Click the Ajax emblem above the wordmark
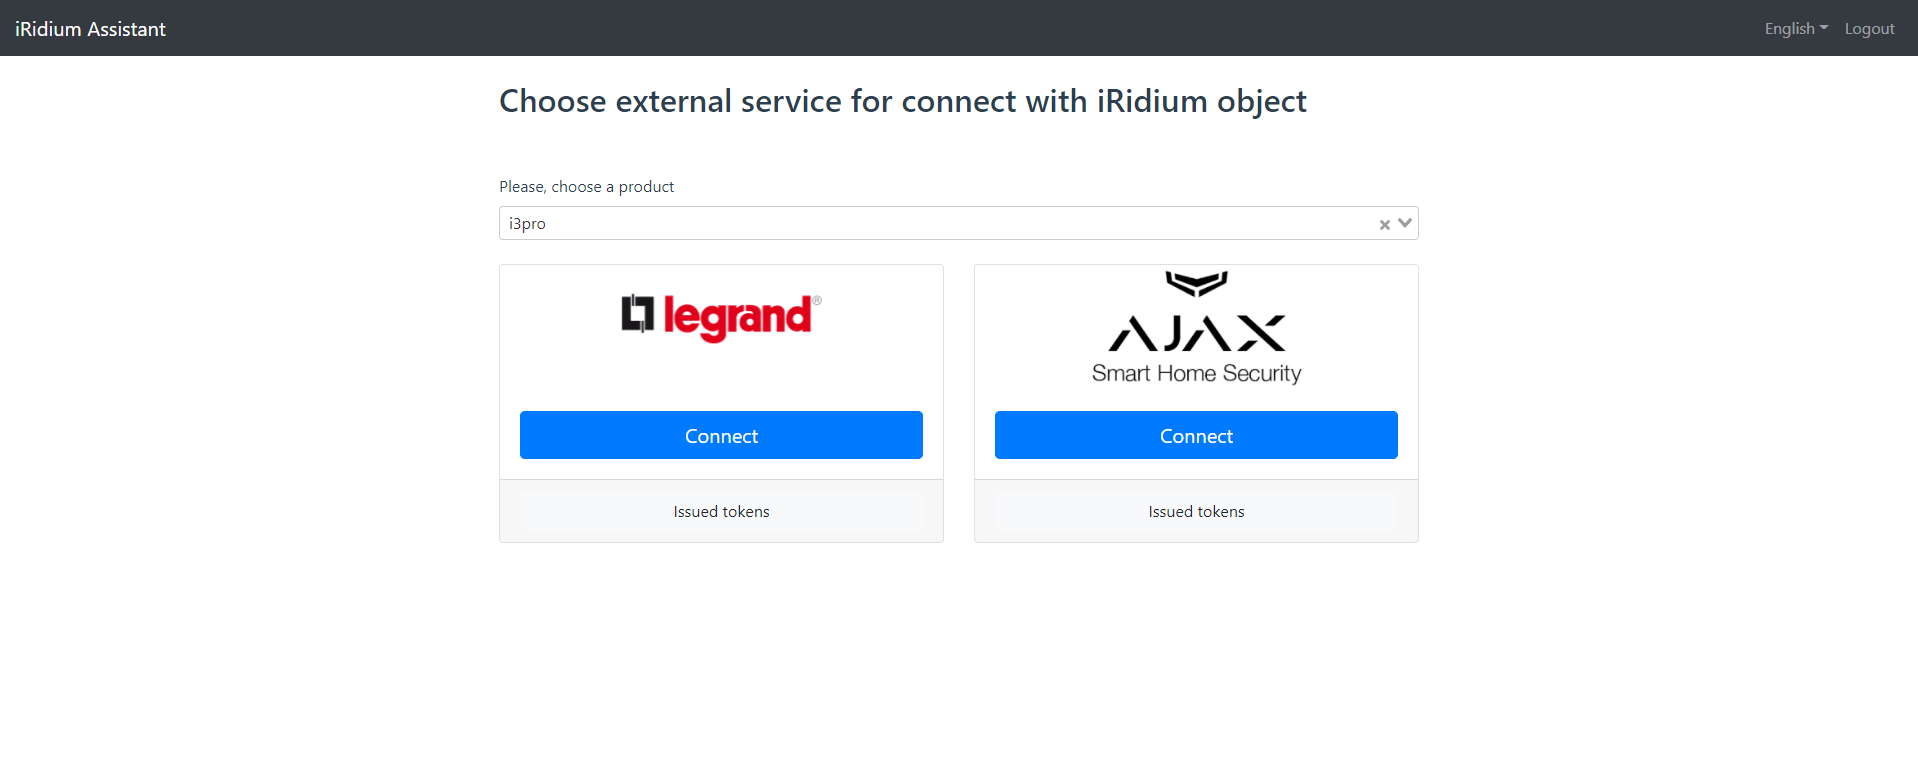Screen dimensions: 1918x758 pyautogui.click(x=1196, y=284)
